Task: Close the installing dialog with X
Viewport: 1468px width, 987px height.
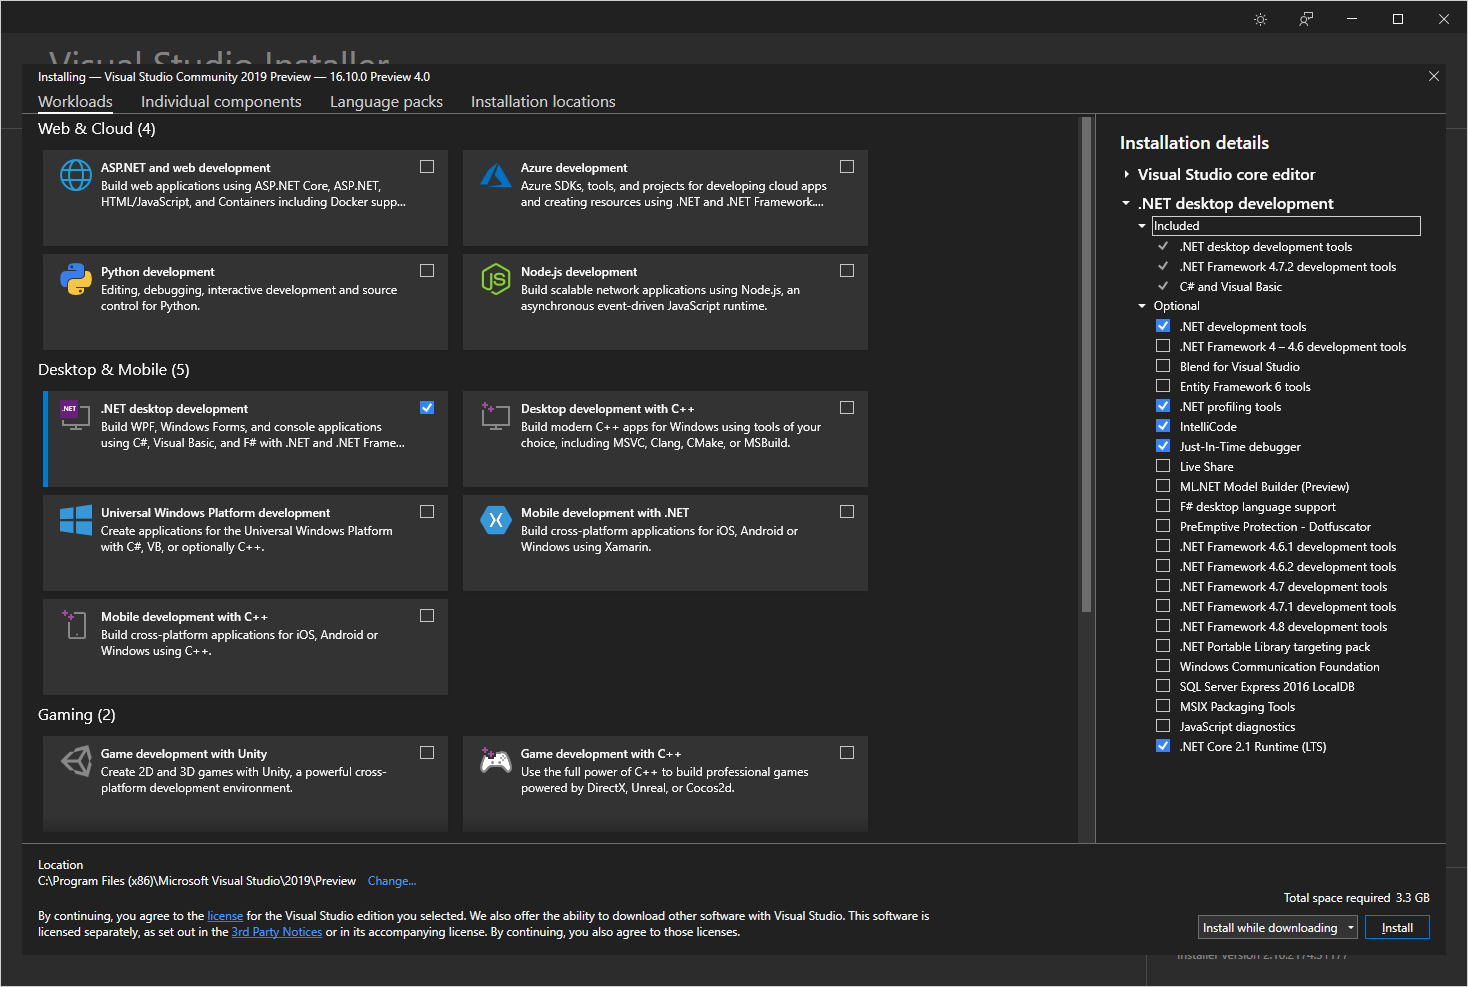Action: [1434, 76]
